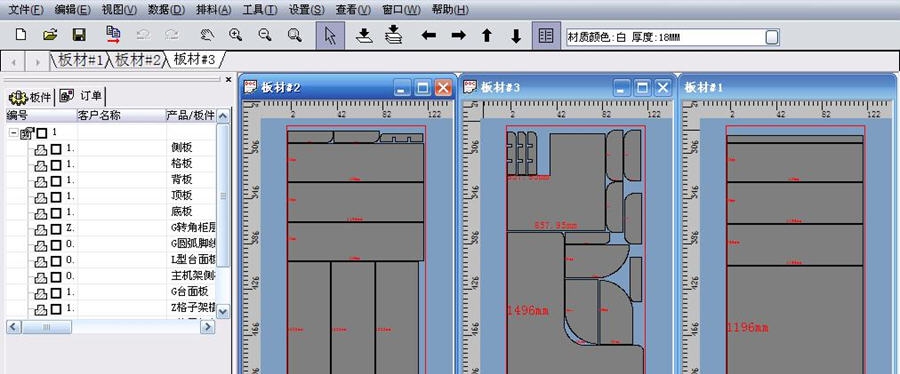Screen dimensions: 900x374
Task: Move part right with right arrow icon
Action: 458,36
